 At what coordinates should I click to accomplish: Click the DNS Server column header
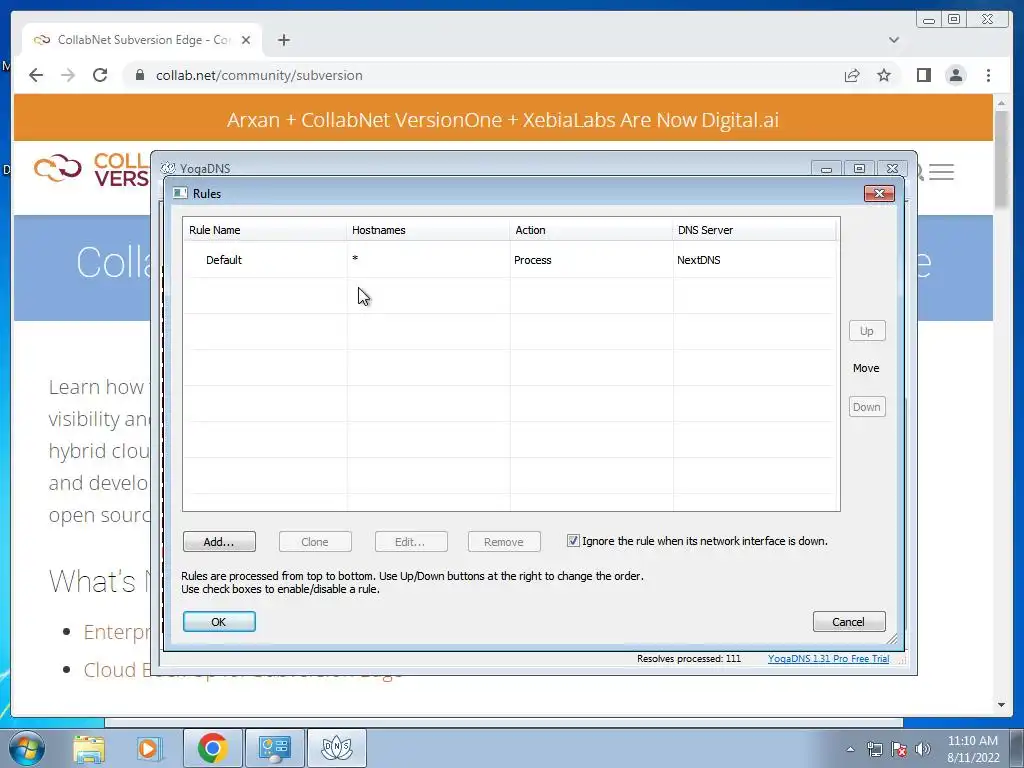click(x=754, y=230)
